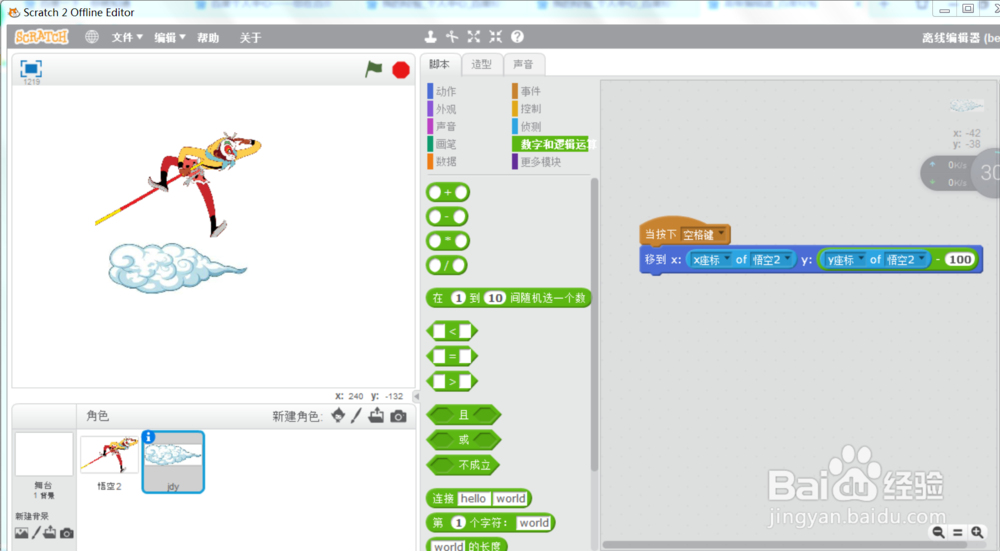This screenshot has height=551, width=1000.
Task: Choose backdrop from library
Action: coord(22,533)
